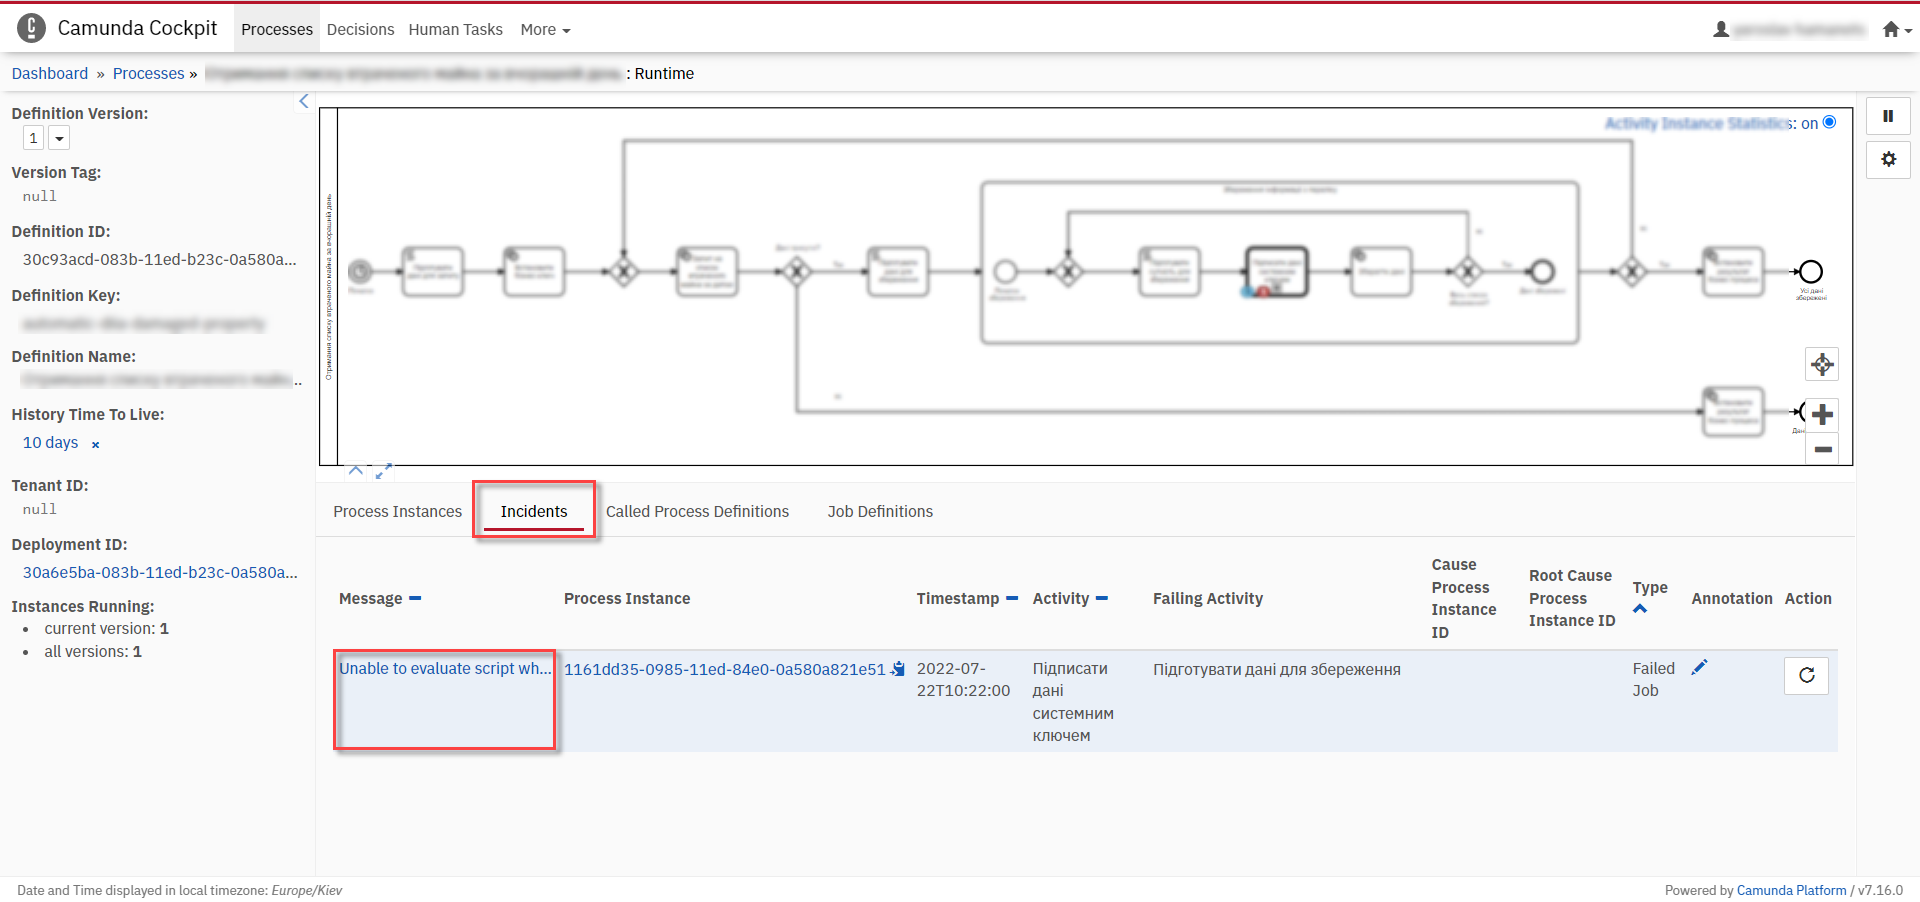The height and width of the screenshot is (902, 1920).
Task: Reset diagram viewport with the crosshair icon
Action: point(1822,364)
